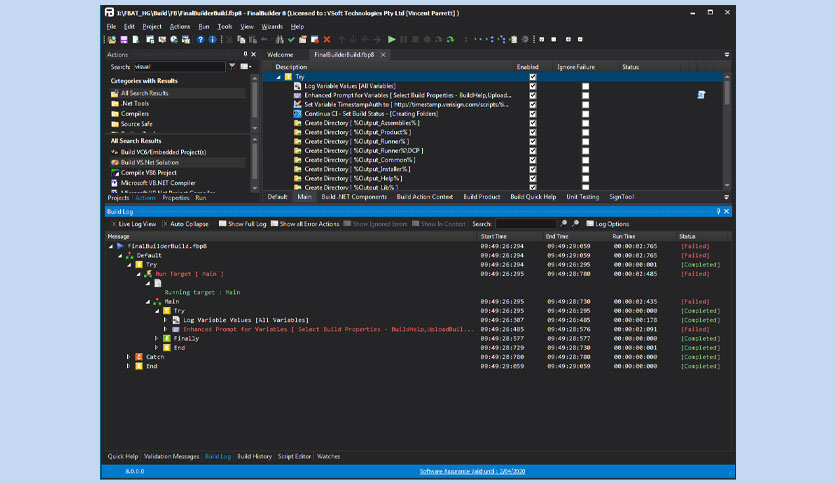
Task: Close the Build Log panel
Action: point(727,212)
